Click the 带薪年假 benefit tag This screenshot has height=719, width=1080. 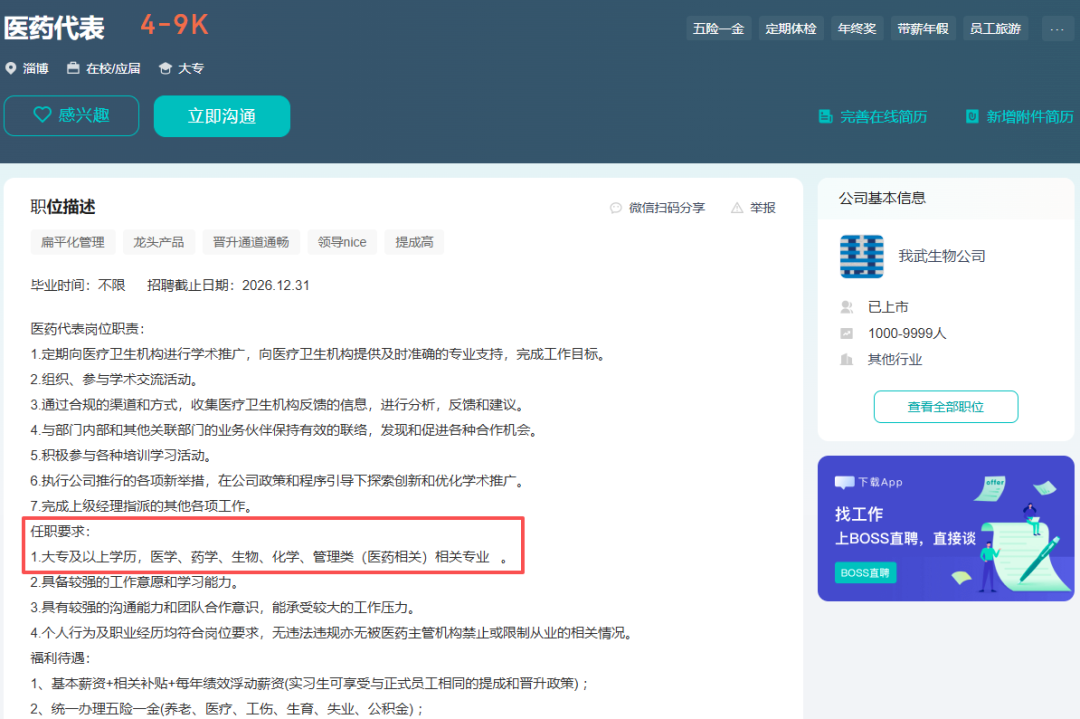coord(923,29)
